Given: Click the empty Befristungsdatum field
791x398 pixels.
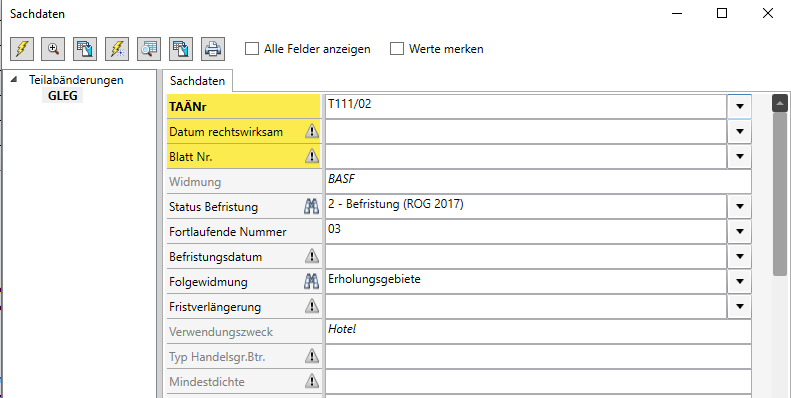Looking at the screenshot, I should (526, 256).
